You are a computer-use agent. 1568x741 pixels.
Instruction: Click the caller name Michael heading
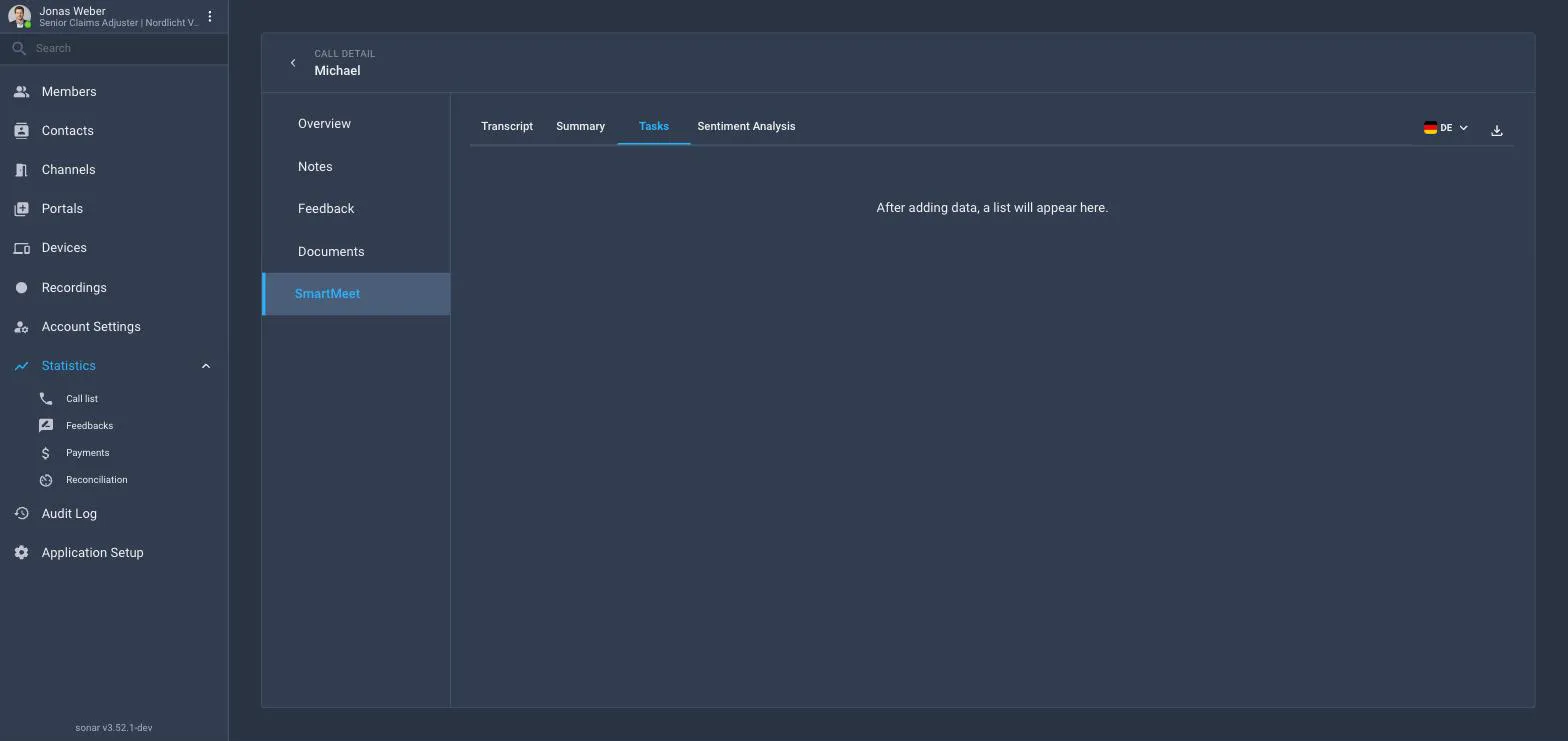pyautogui.click(x=337, y=71)
